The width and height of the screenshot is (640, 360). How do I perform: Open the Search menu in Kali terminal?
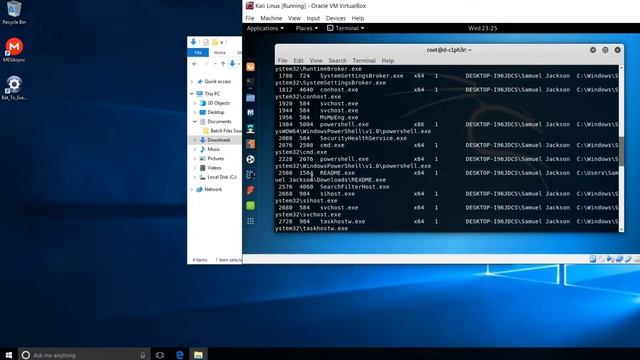coord(337,60)
